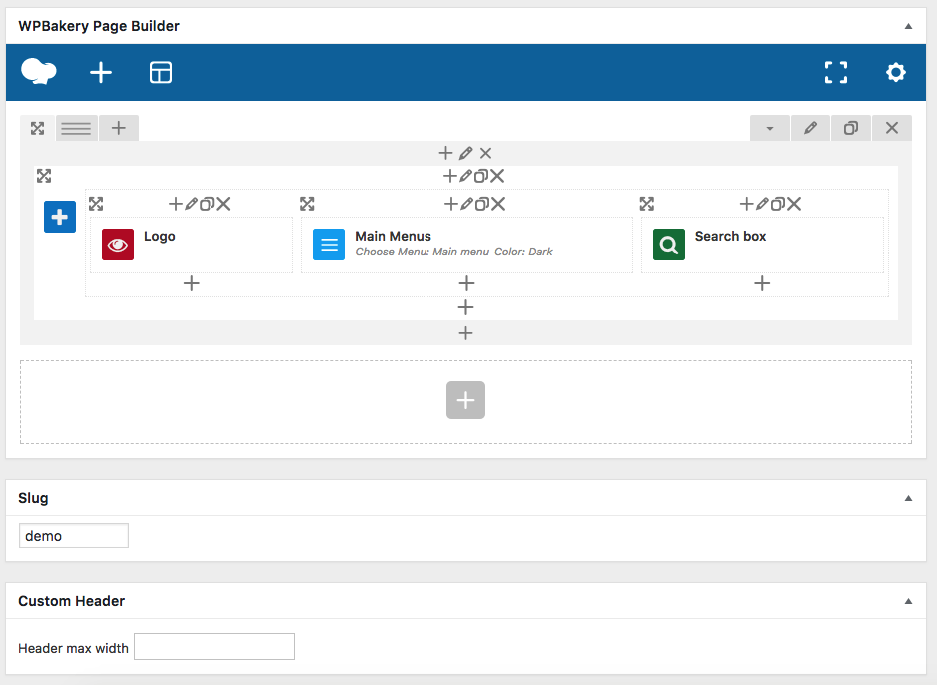Clone the Main Menus column
This screenshot has width=937, height=685.
[482, 204]
